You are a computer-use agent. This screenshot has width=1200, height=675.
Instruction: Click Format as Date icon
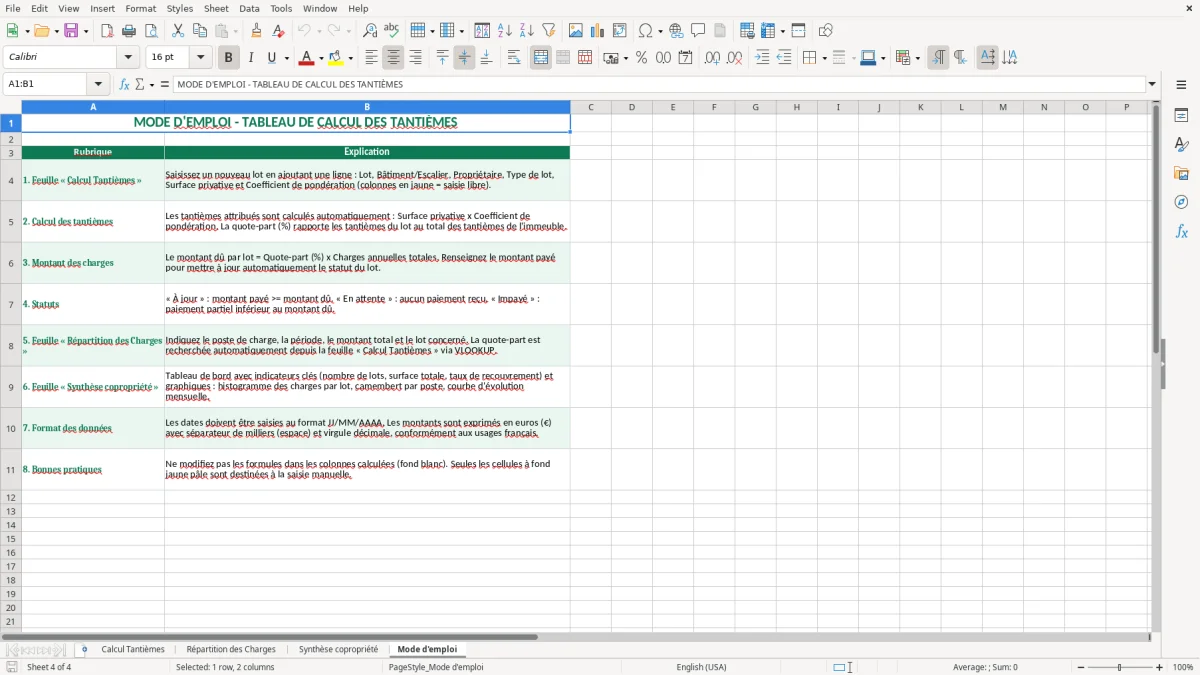coord(685,58)
